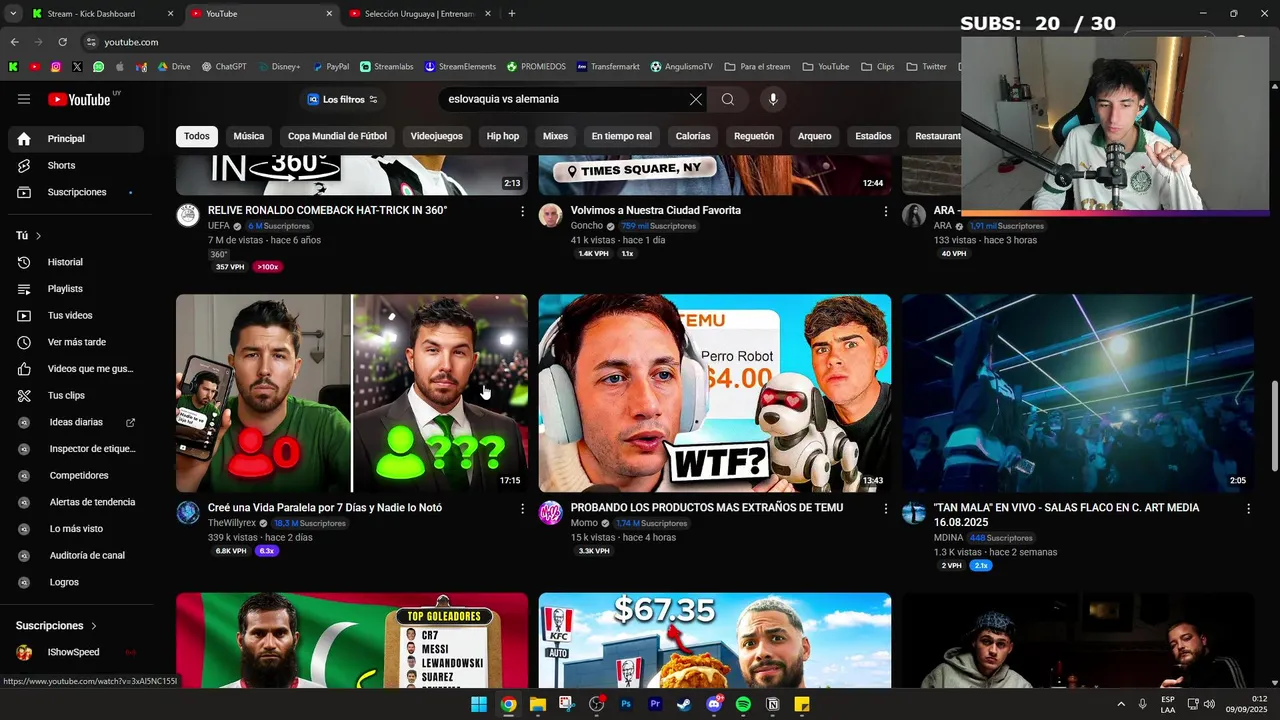Open Playlists in the sidebar
The height and width of the screenshot is (720, 1280).
[75, 289]
